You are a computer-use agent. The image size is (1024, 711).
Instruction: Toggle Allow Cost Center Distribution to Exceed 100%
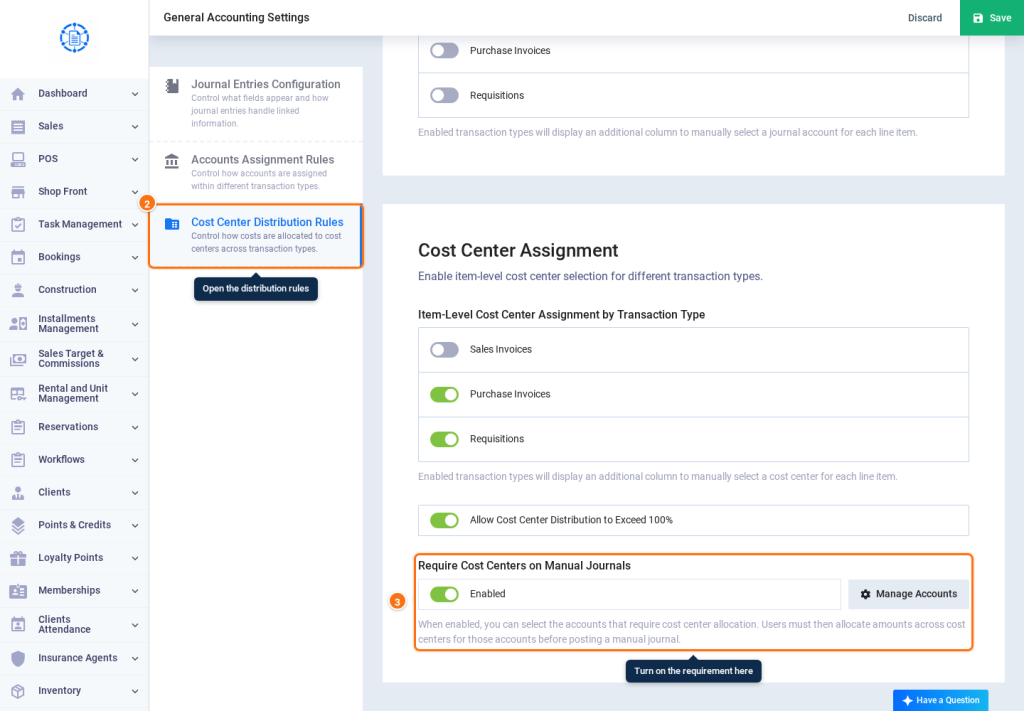(444, 520)
